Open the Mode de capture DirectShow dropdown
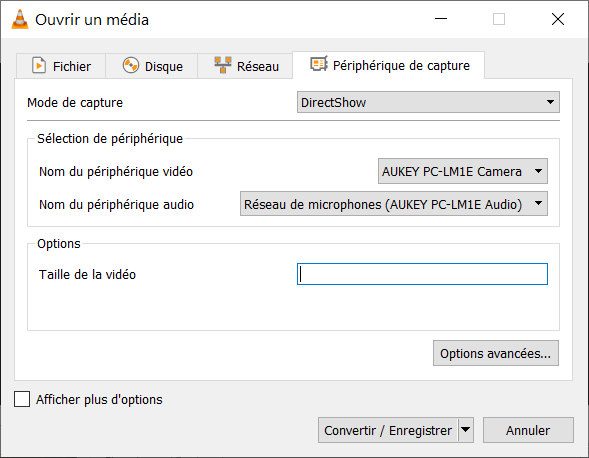 tap(428, 102)
